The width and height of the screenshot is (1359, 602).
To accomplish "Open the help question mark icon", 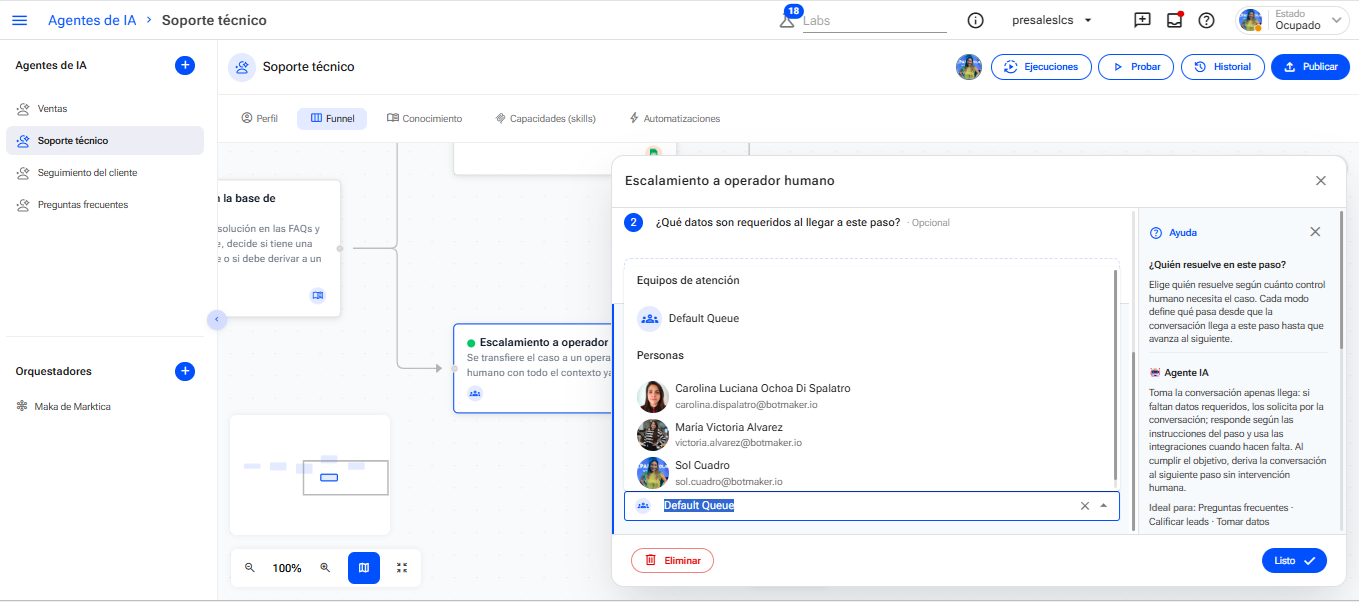I will (x=1206, y=20).
